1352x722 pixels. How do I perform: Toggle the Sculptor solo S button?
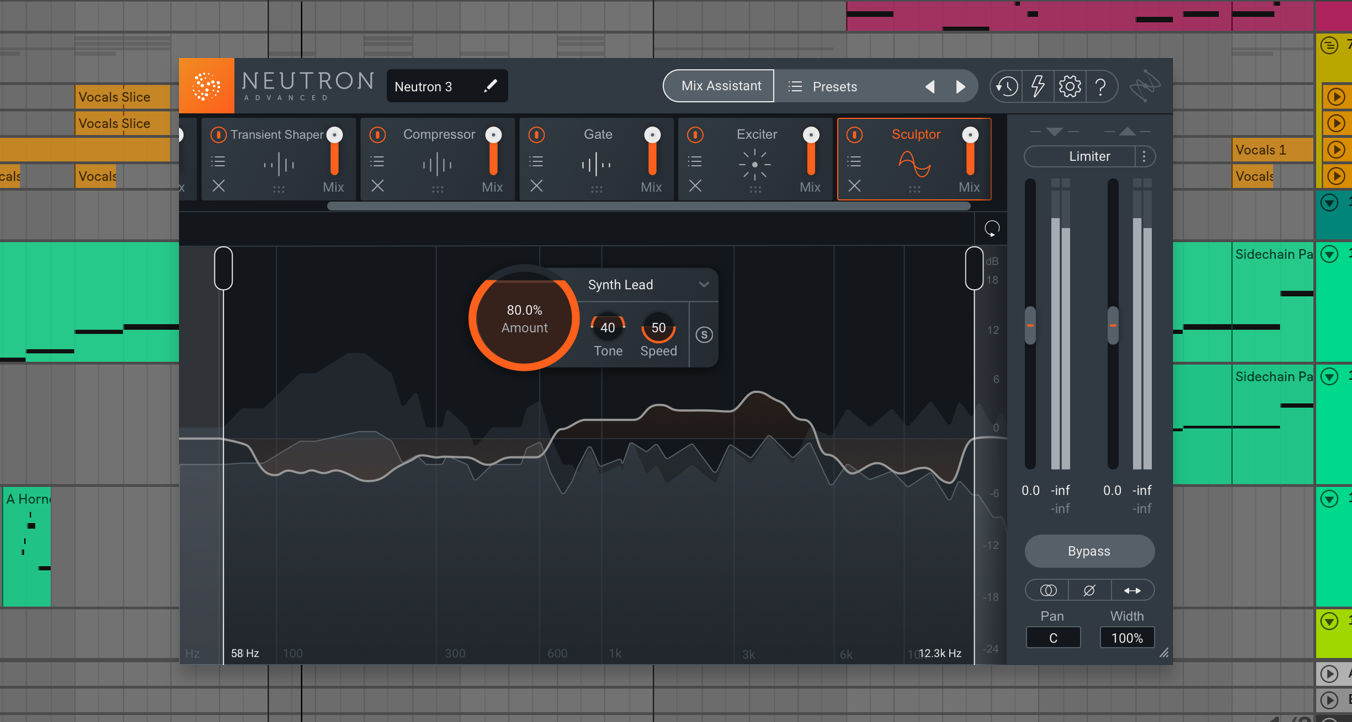point(704,335)
